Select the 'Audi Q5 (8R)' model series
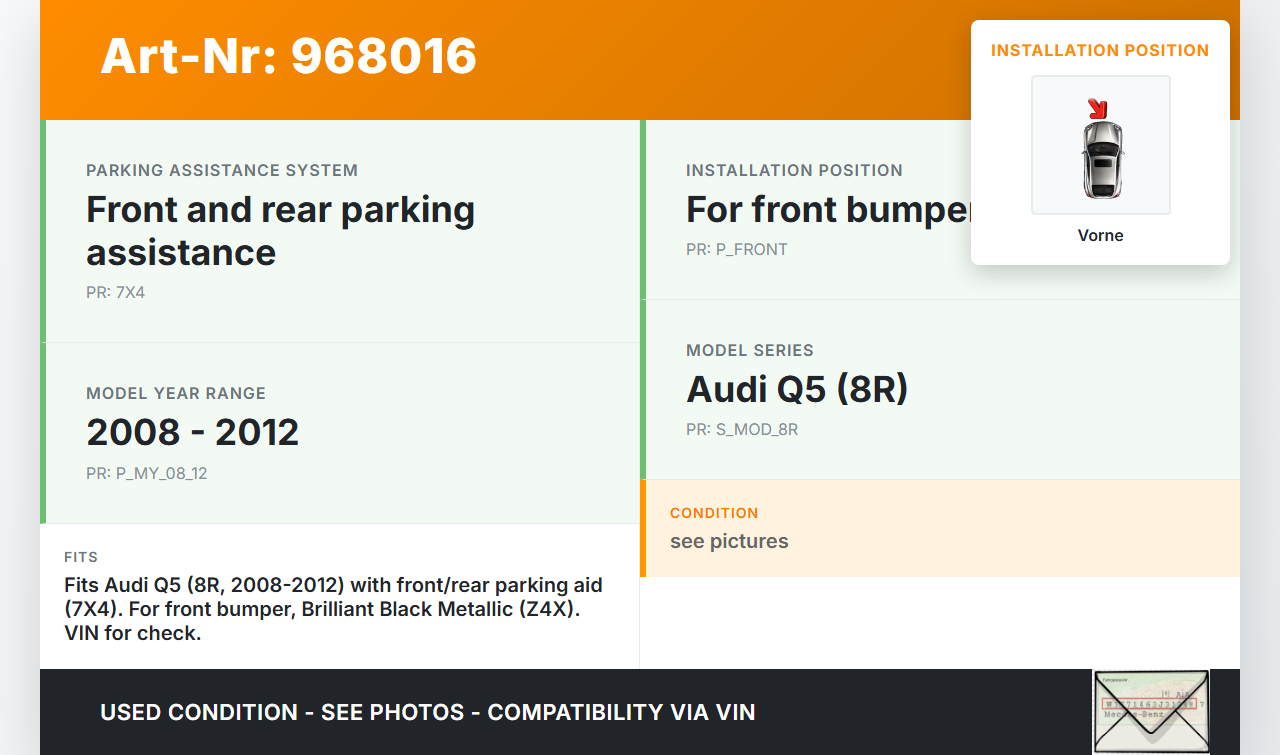Viewport: 1280px width, 755px height. pyautogui.click(x=797, y=389)
